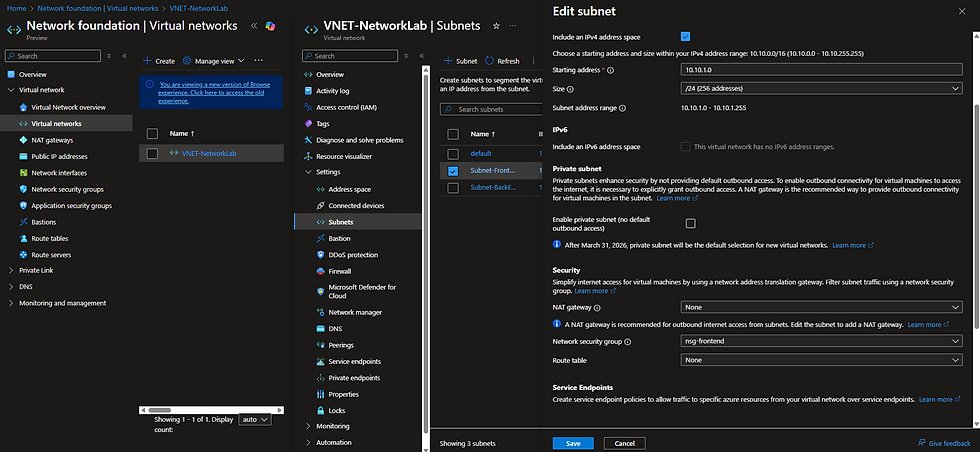980x452 pixels.
Task: Open Give feedback link
Action: tap(944, 443)
